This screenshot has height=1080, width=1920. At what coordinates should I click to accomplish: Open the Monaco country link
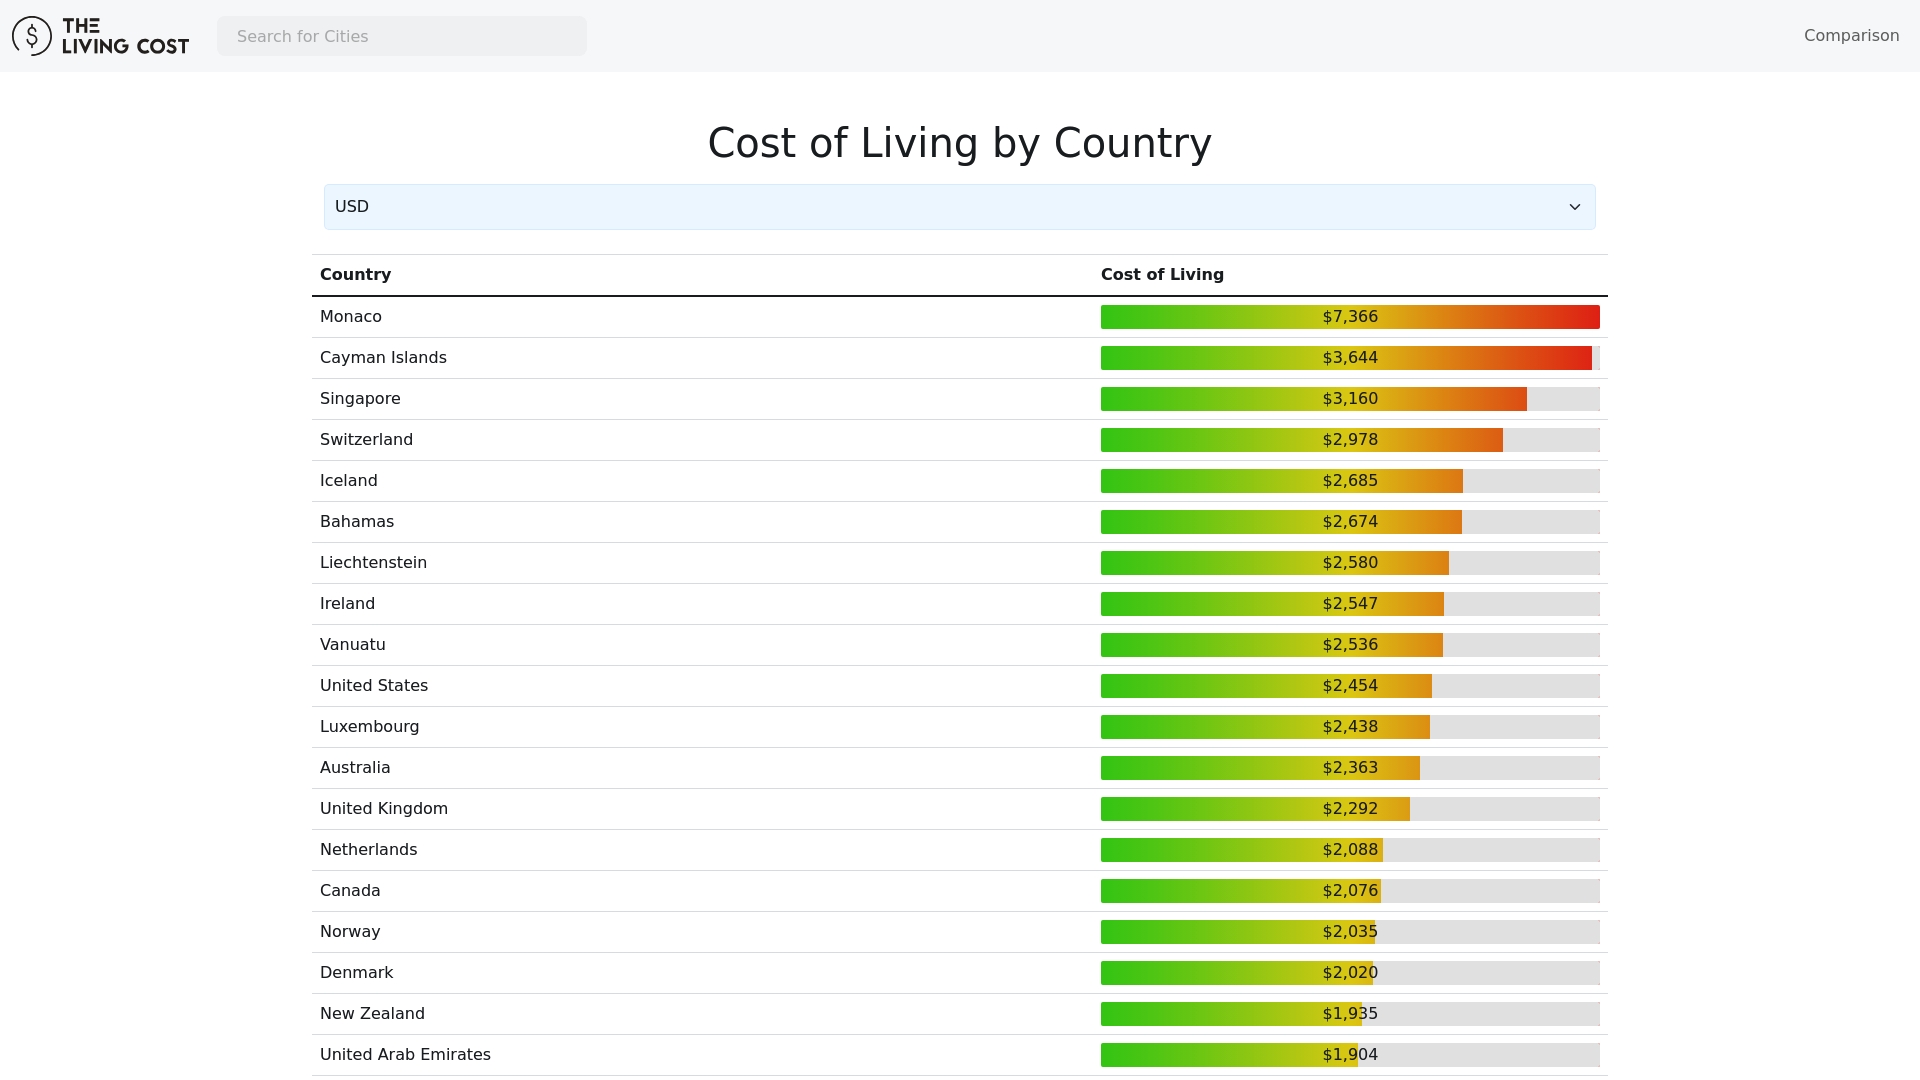(x=351, y=317)
